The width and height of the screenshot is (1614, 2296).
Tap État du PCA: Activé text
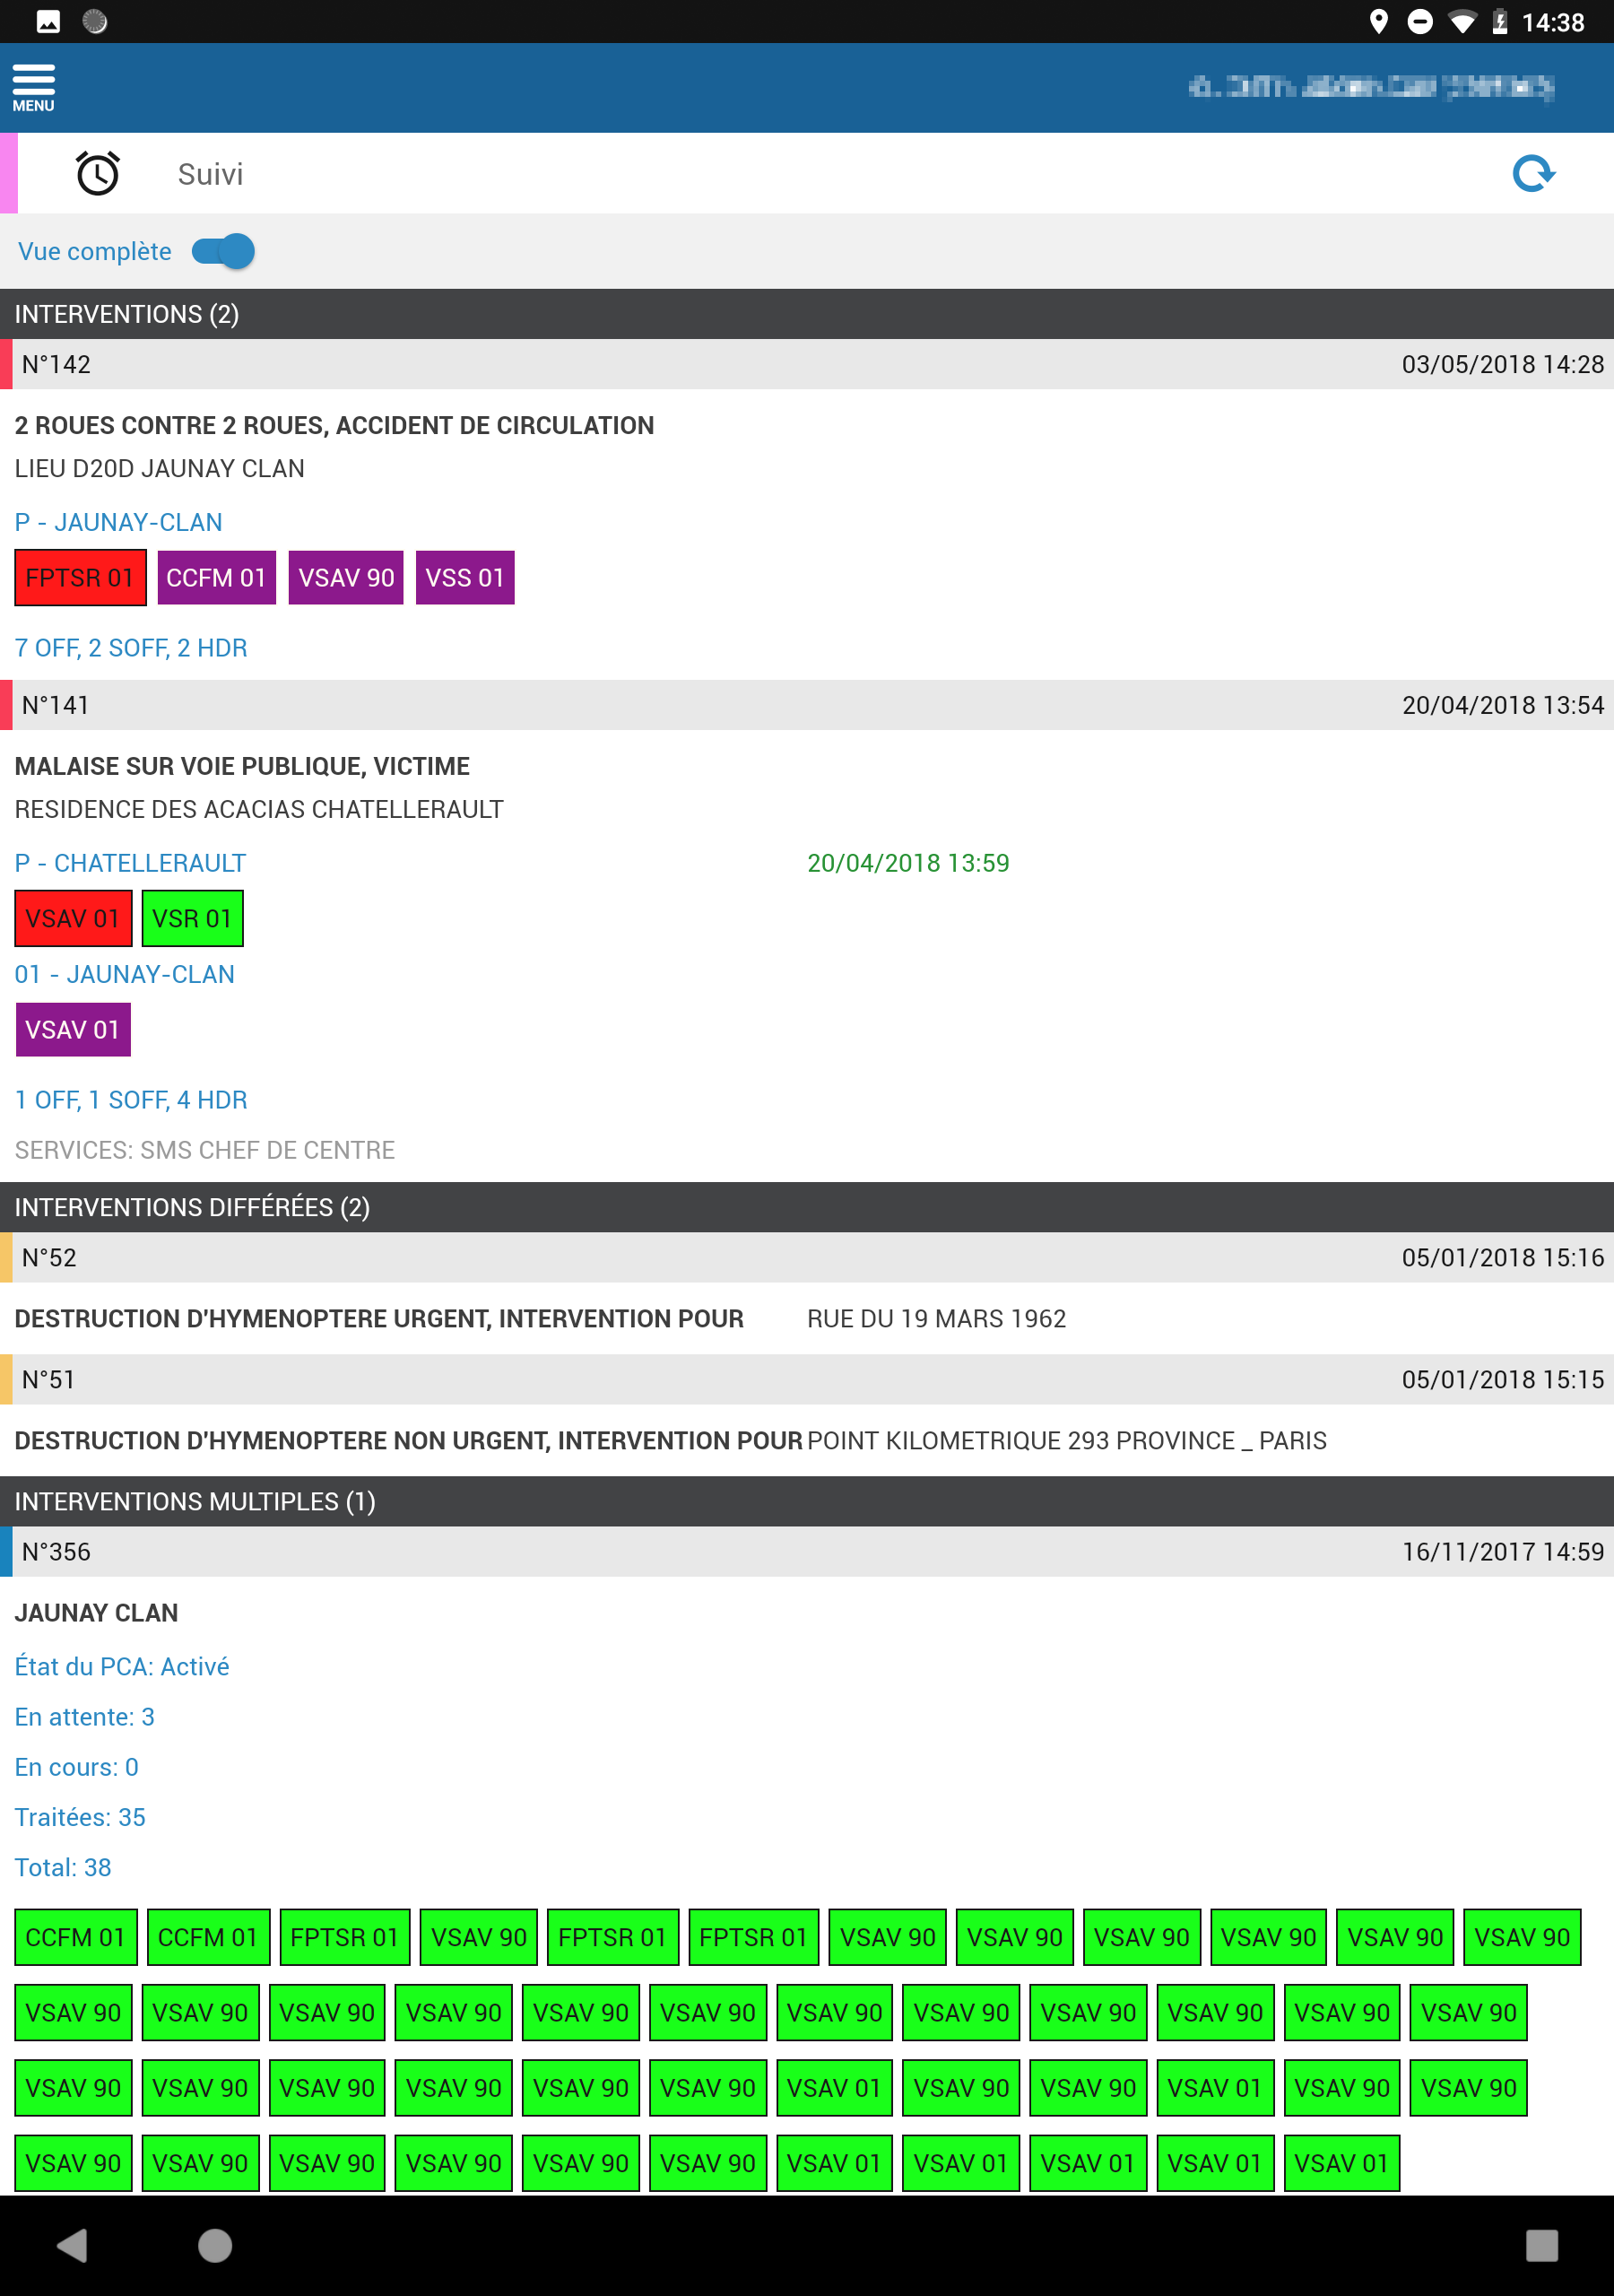pyautogui.click(x=122, y=1666)
